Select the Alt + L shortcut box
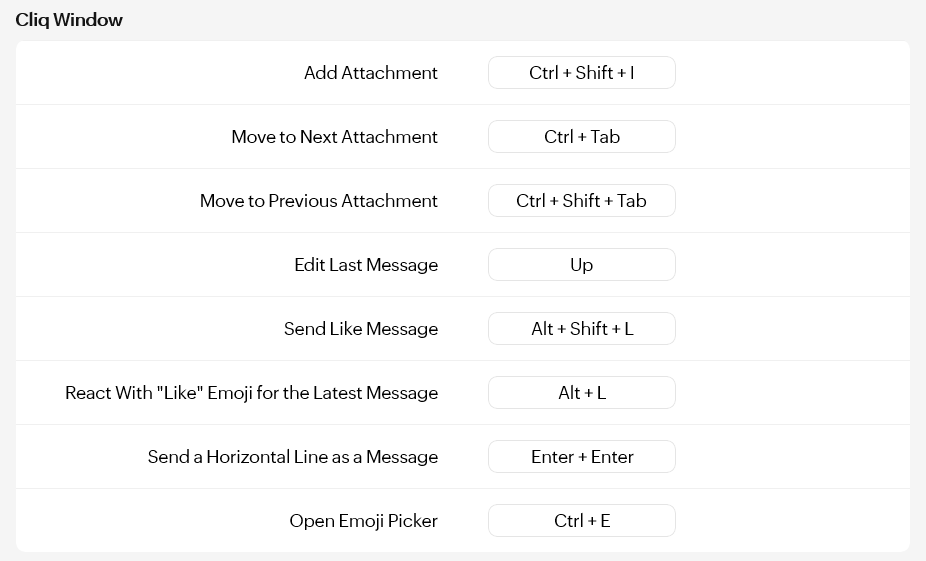Viewport: 926px width, 561px height. coord(581,393)
